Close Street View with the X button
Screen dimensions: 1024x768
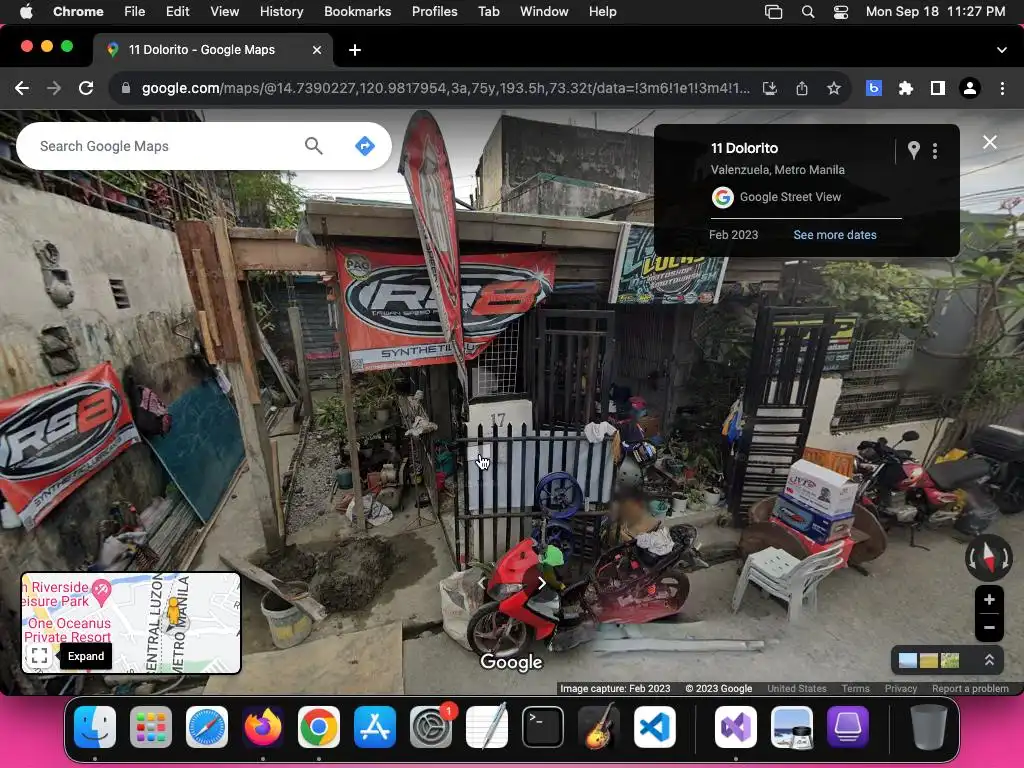tap(989, 142)
